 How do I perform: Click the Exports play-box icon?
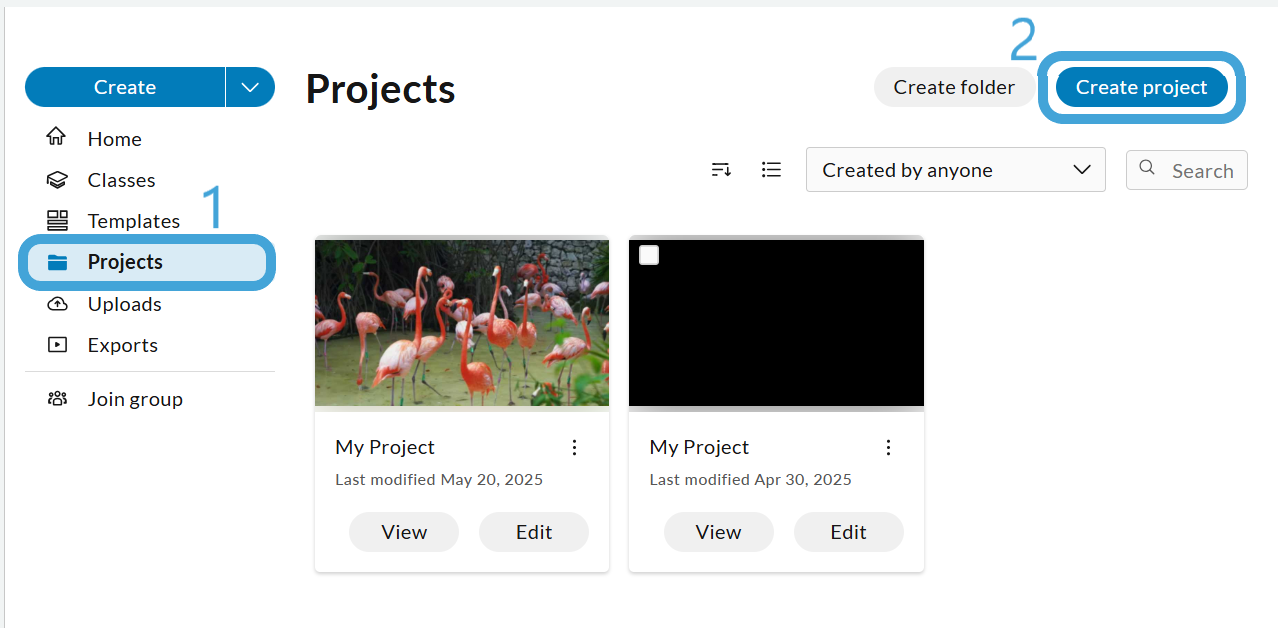(x=57, y=345)
